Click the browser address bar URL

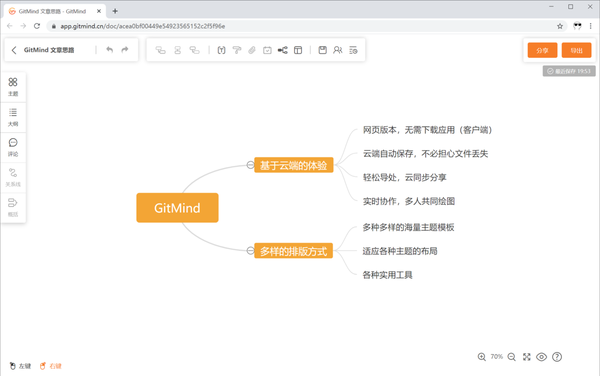143,26
